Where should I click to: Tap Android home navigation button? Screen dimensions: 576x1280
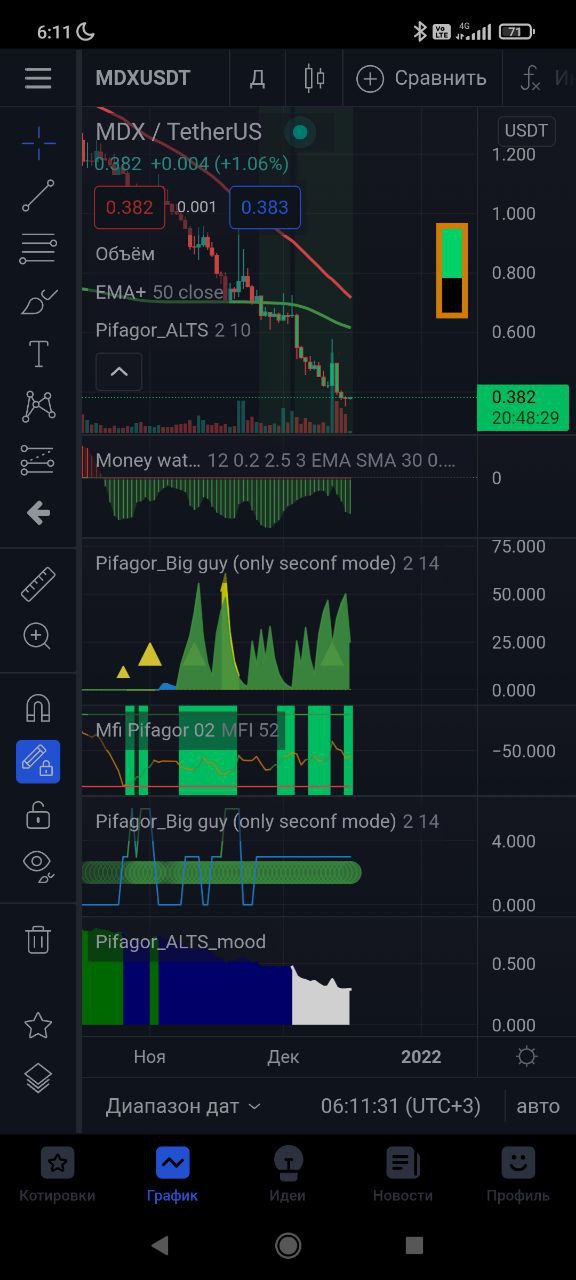(x=288, y=1245)
